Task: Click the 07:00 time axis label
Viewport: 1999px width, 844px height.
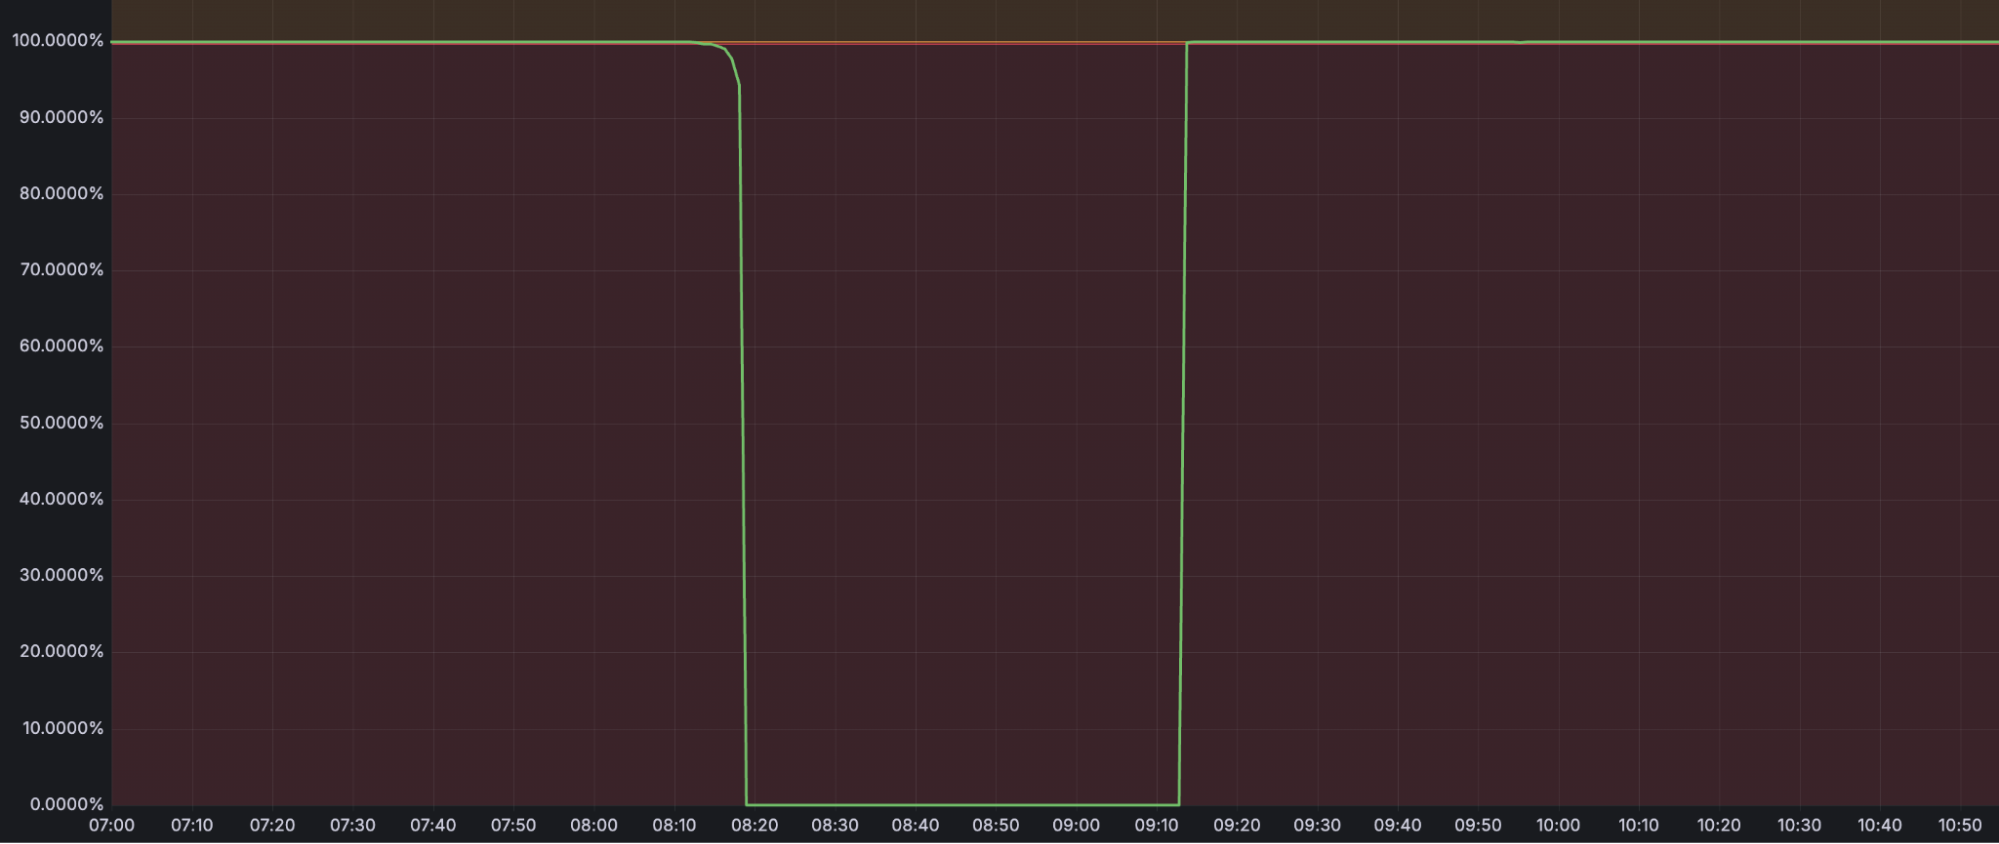Action: 112,825
